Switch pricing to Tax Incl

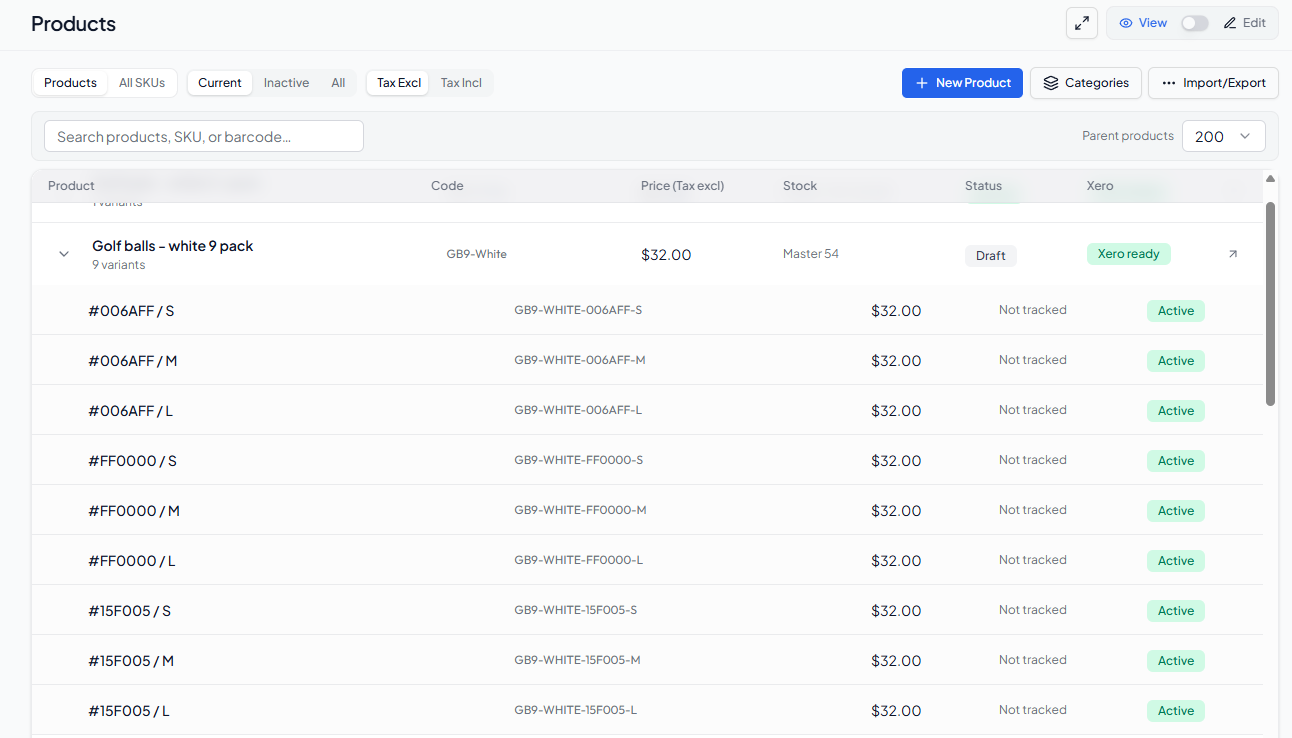pos(461,83)
